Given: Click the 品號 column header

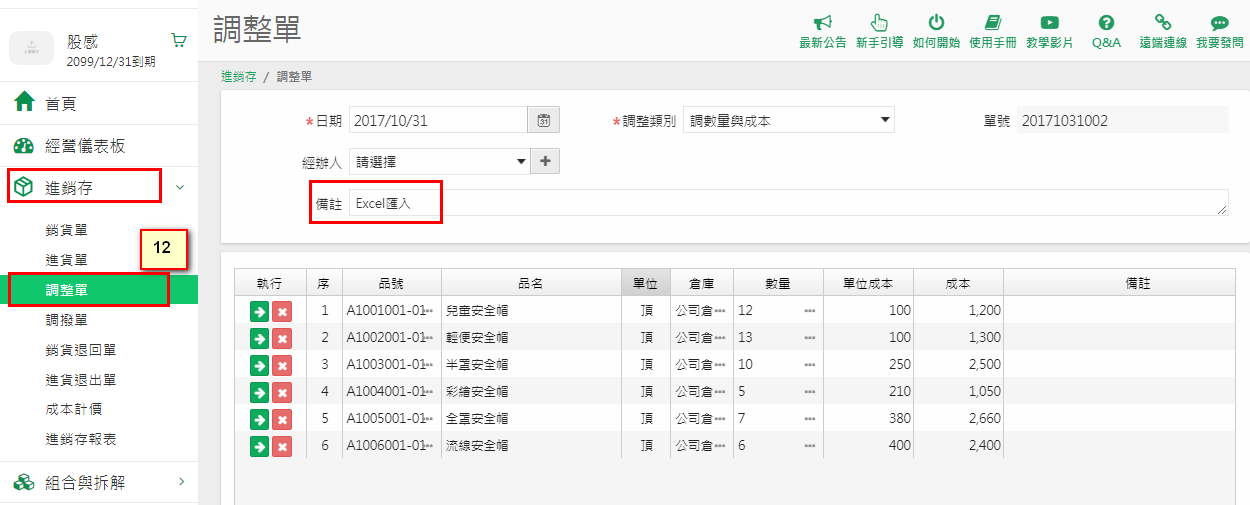Looking at the screenshot, I should (392, 283).
